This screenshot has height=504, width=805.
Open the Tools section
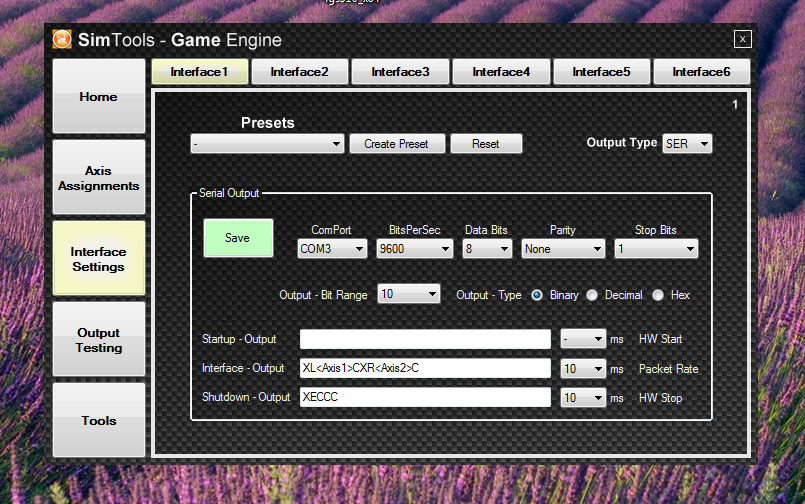tap(99, 420)
